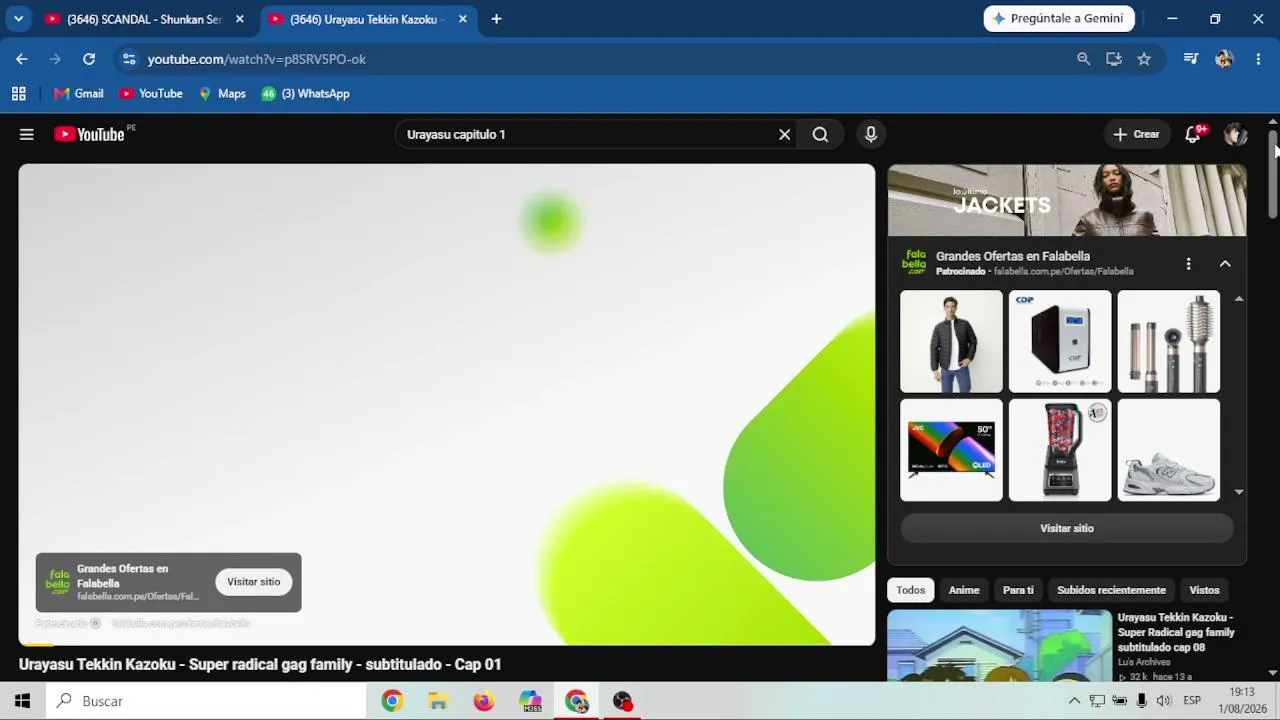Click the Windows Buscar search box
Screen dimensions: 1280x720
tap(206, 701)
